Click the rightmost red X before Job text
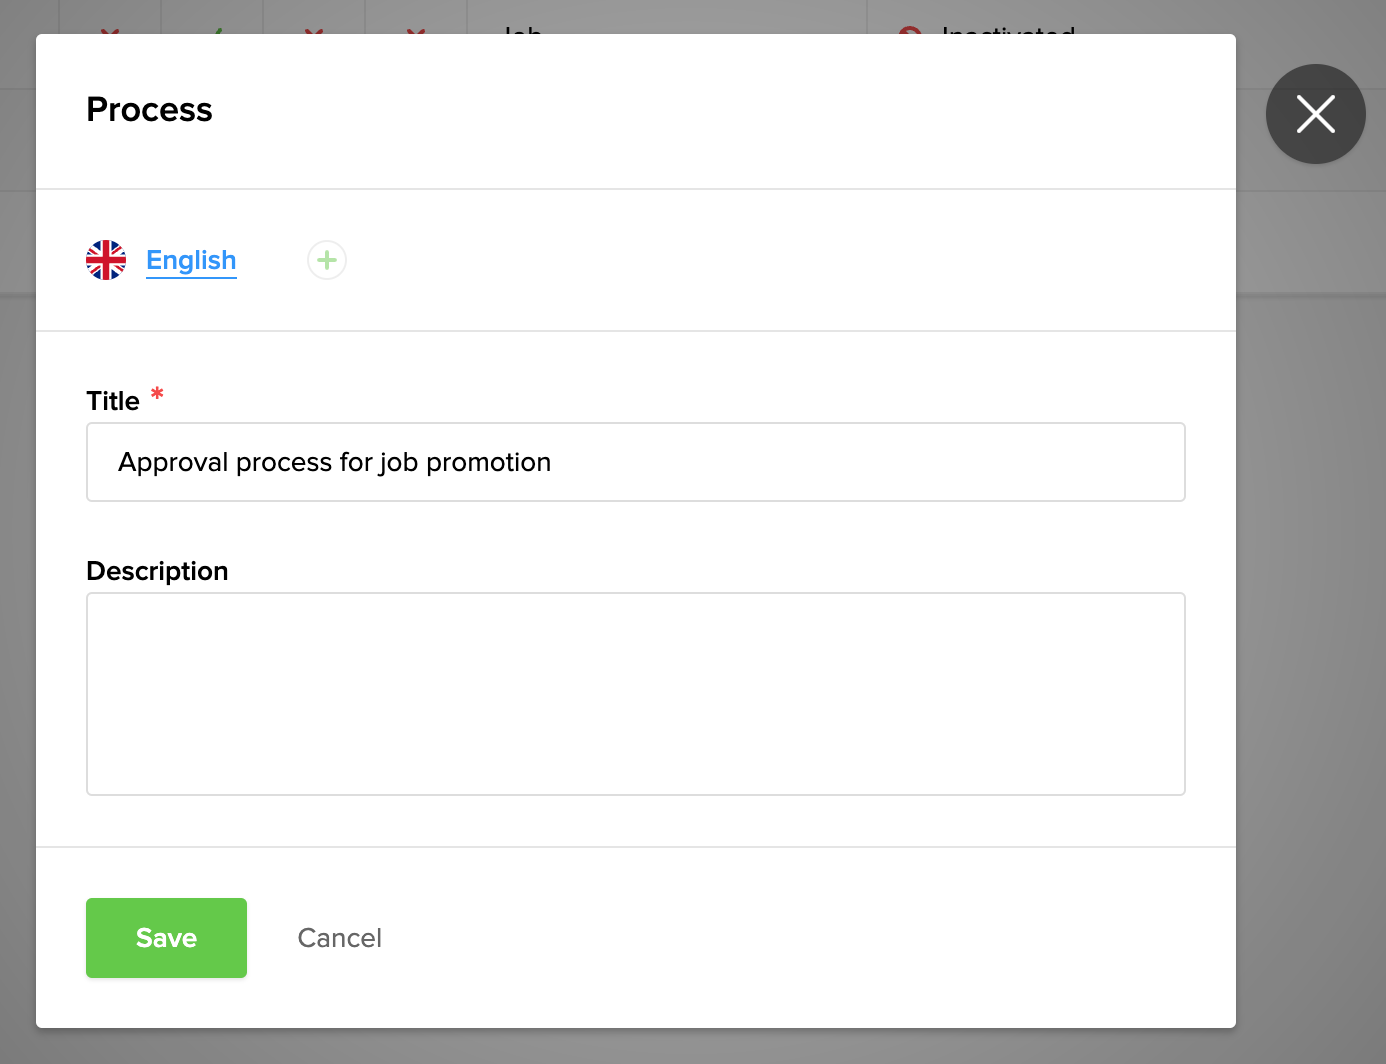Viewport: 1386px width, 1064px height. click(416, 30)
